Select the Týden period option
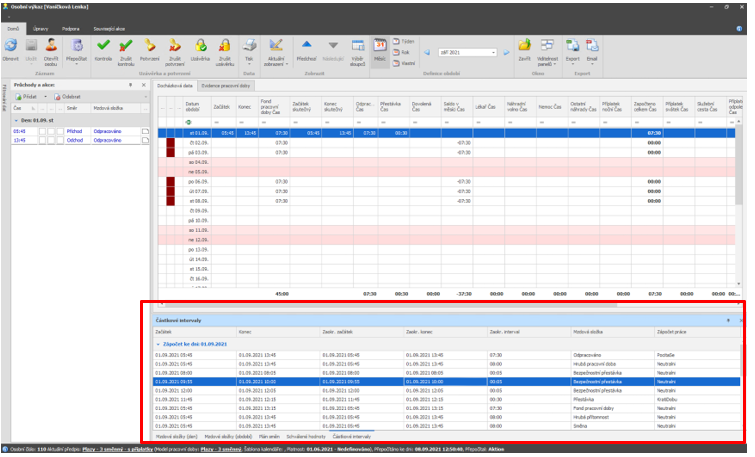The image size is (755, 457). tap(404, 41)
